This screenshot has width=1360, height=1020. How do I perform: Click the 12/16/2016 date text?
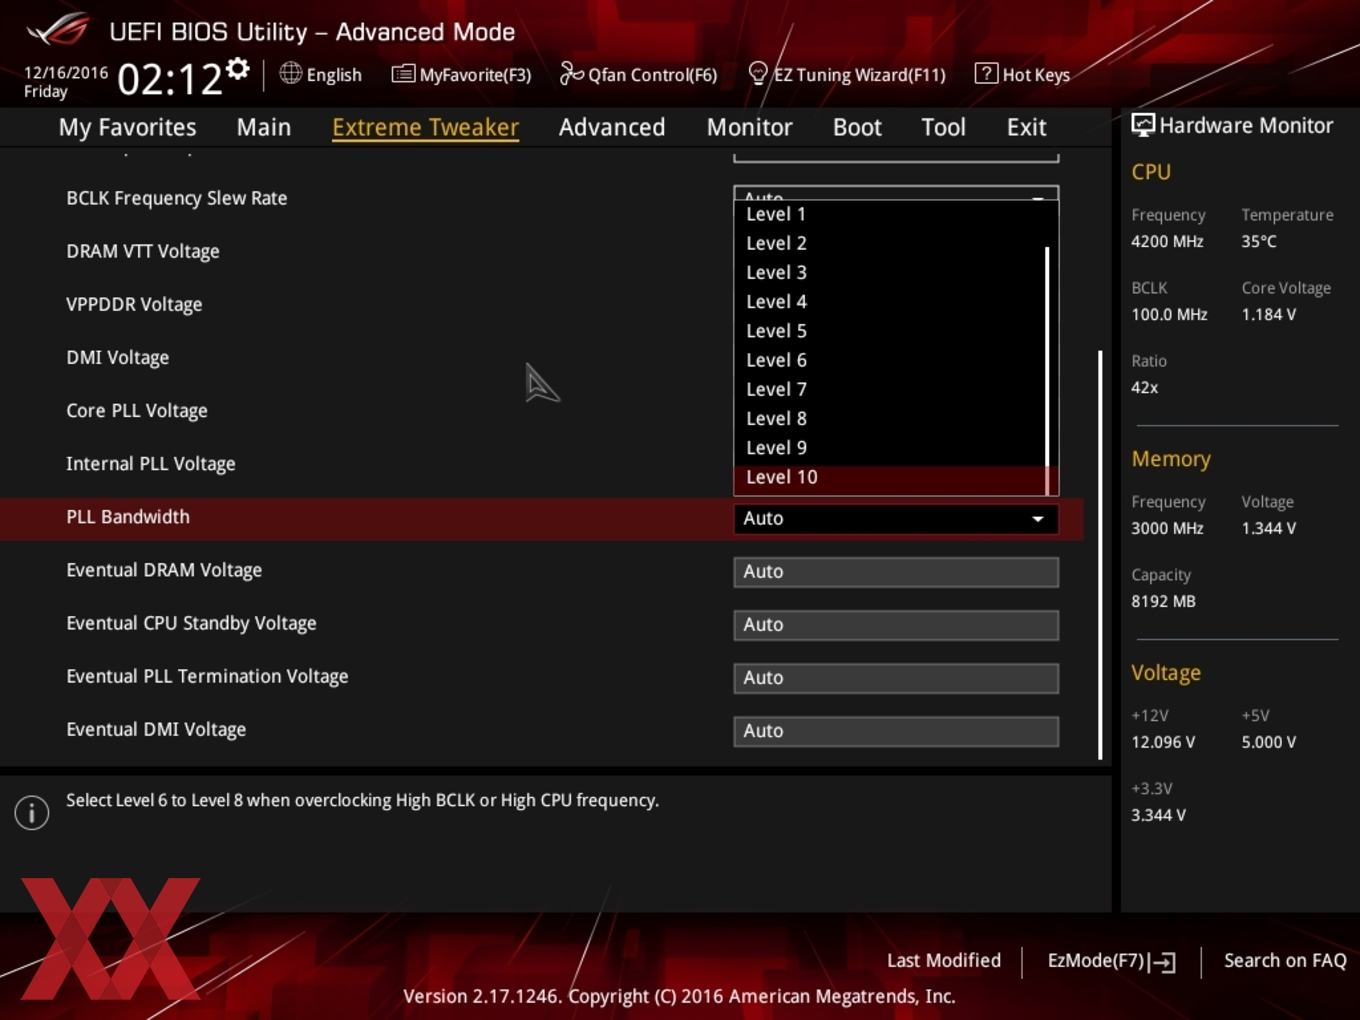[x=66, y=73]
